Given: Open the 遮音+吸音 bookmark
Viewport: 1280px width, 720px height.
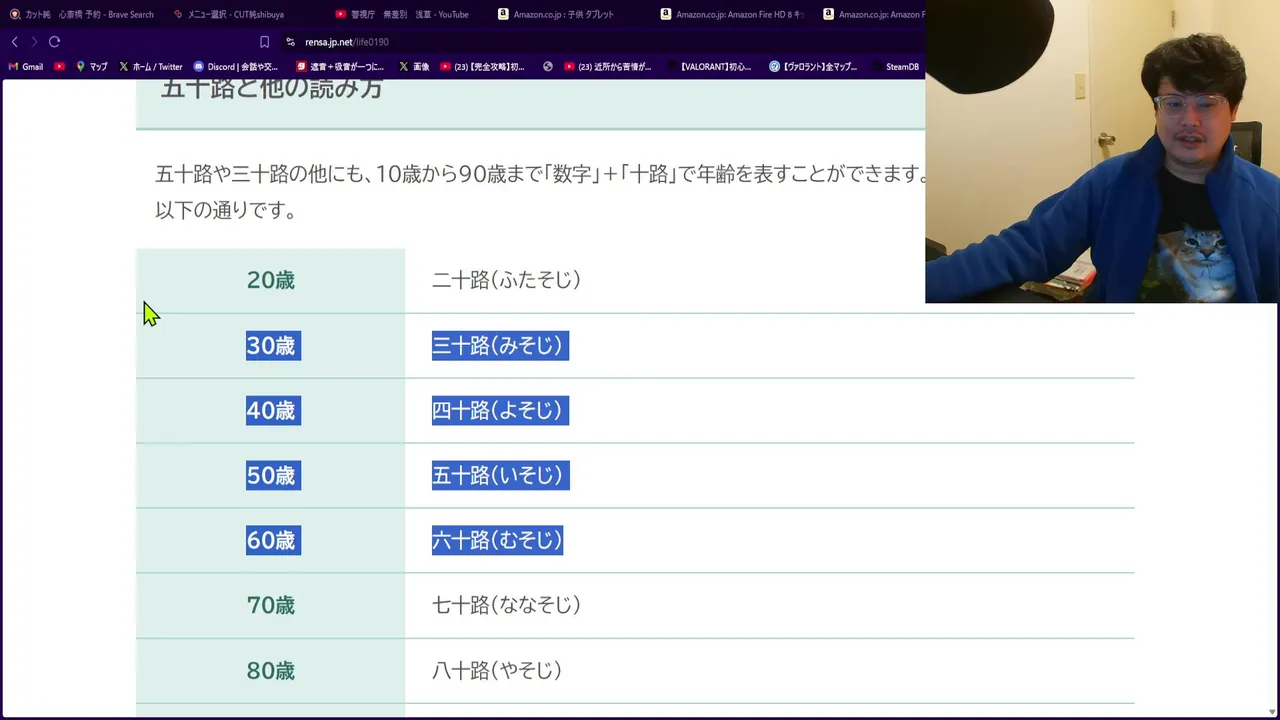Looking at the screenshot, I should 340,67.
